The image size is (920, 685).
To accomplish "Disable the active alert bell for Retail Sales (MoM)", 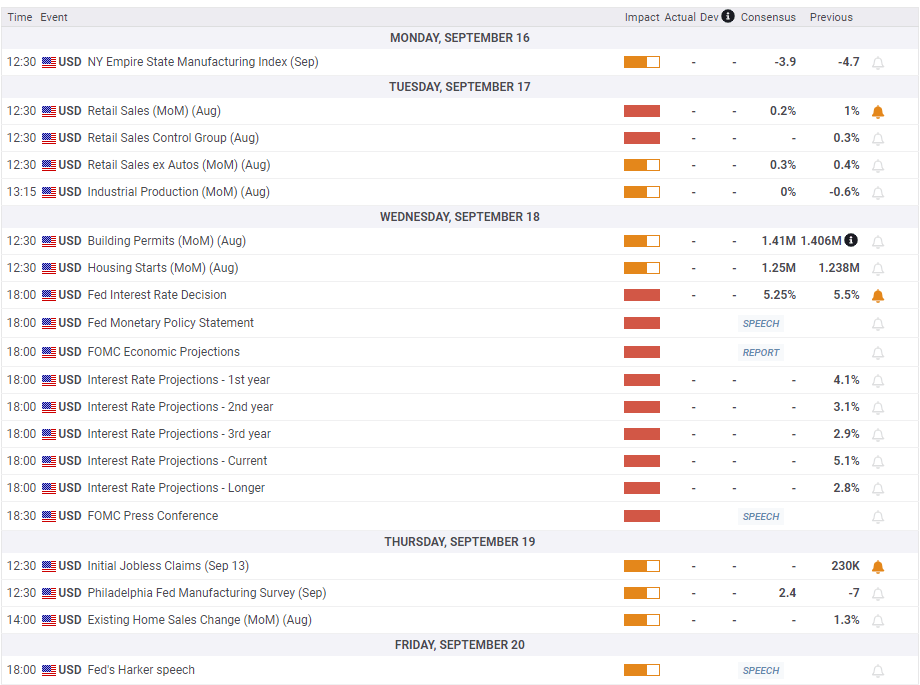I will 878,112.
